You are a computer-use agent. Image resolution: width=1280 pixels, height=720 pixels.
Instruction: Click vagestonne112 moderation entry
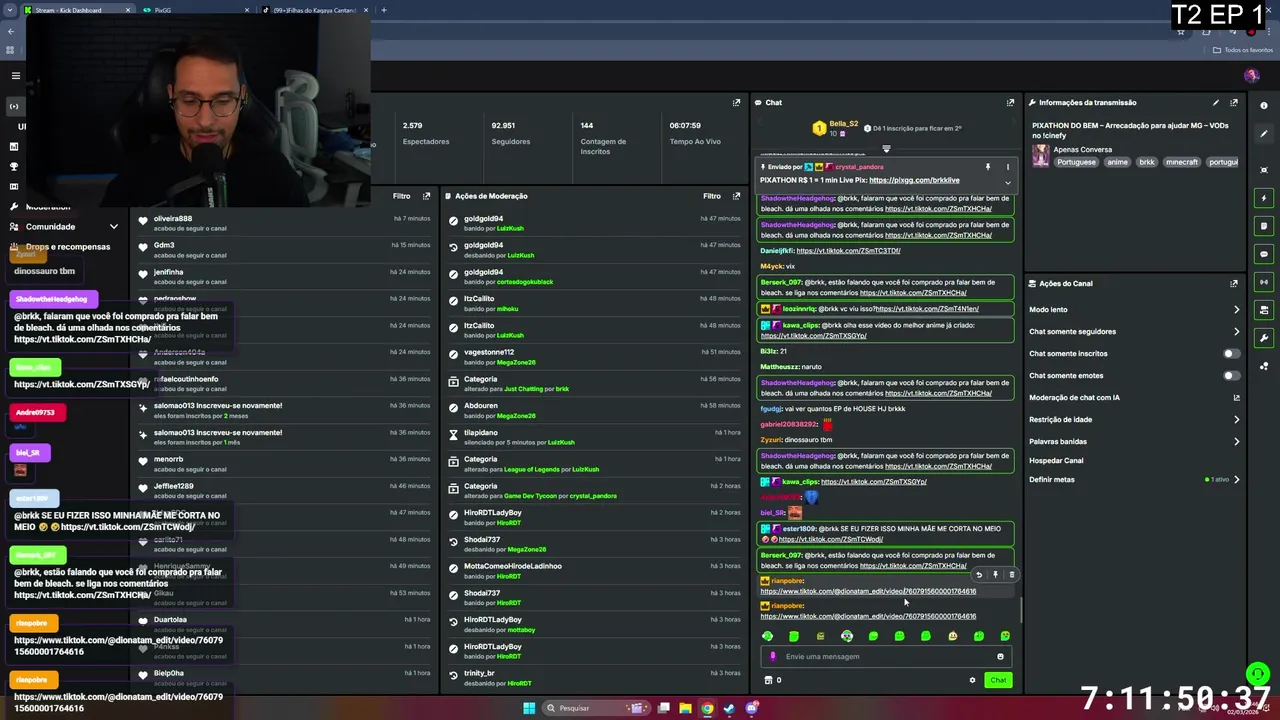(594, 357)
